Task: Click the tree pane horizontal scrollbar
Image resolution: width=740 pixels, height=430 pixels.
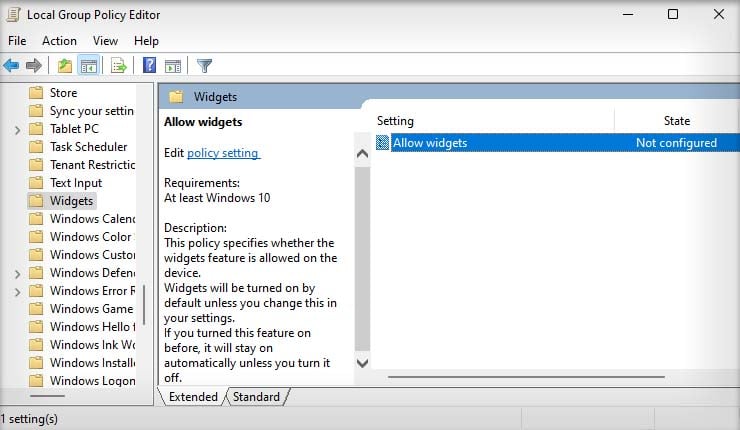Action: tap(47, 396)
